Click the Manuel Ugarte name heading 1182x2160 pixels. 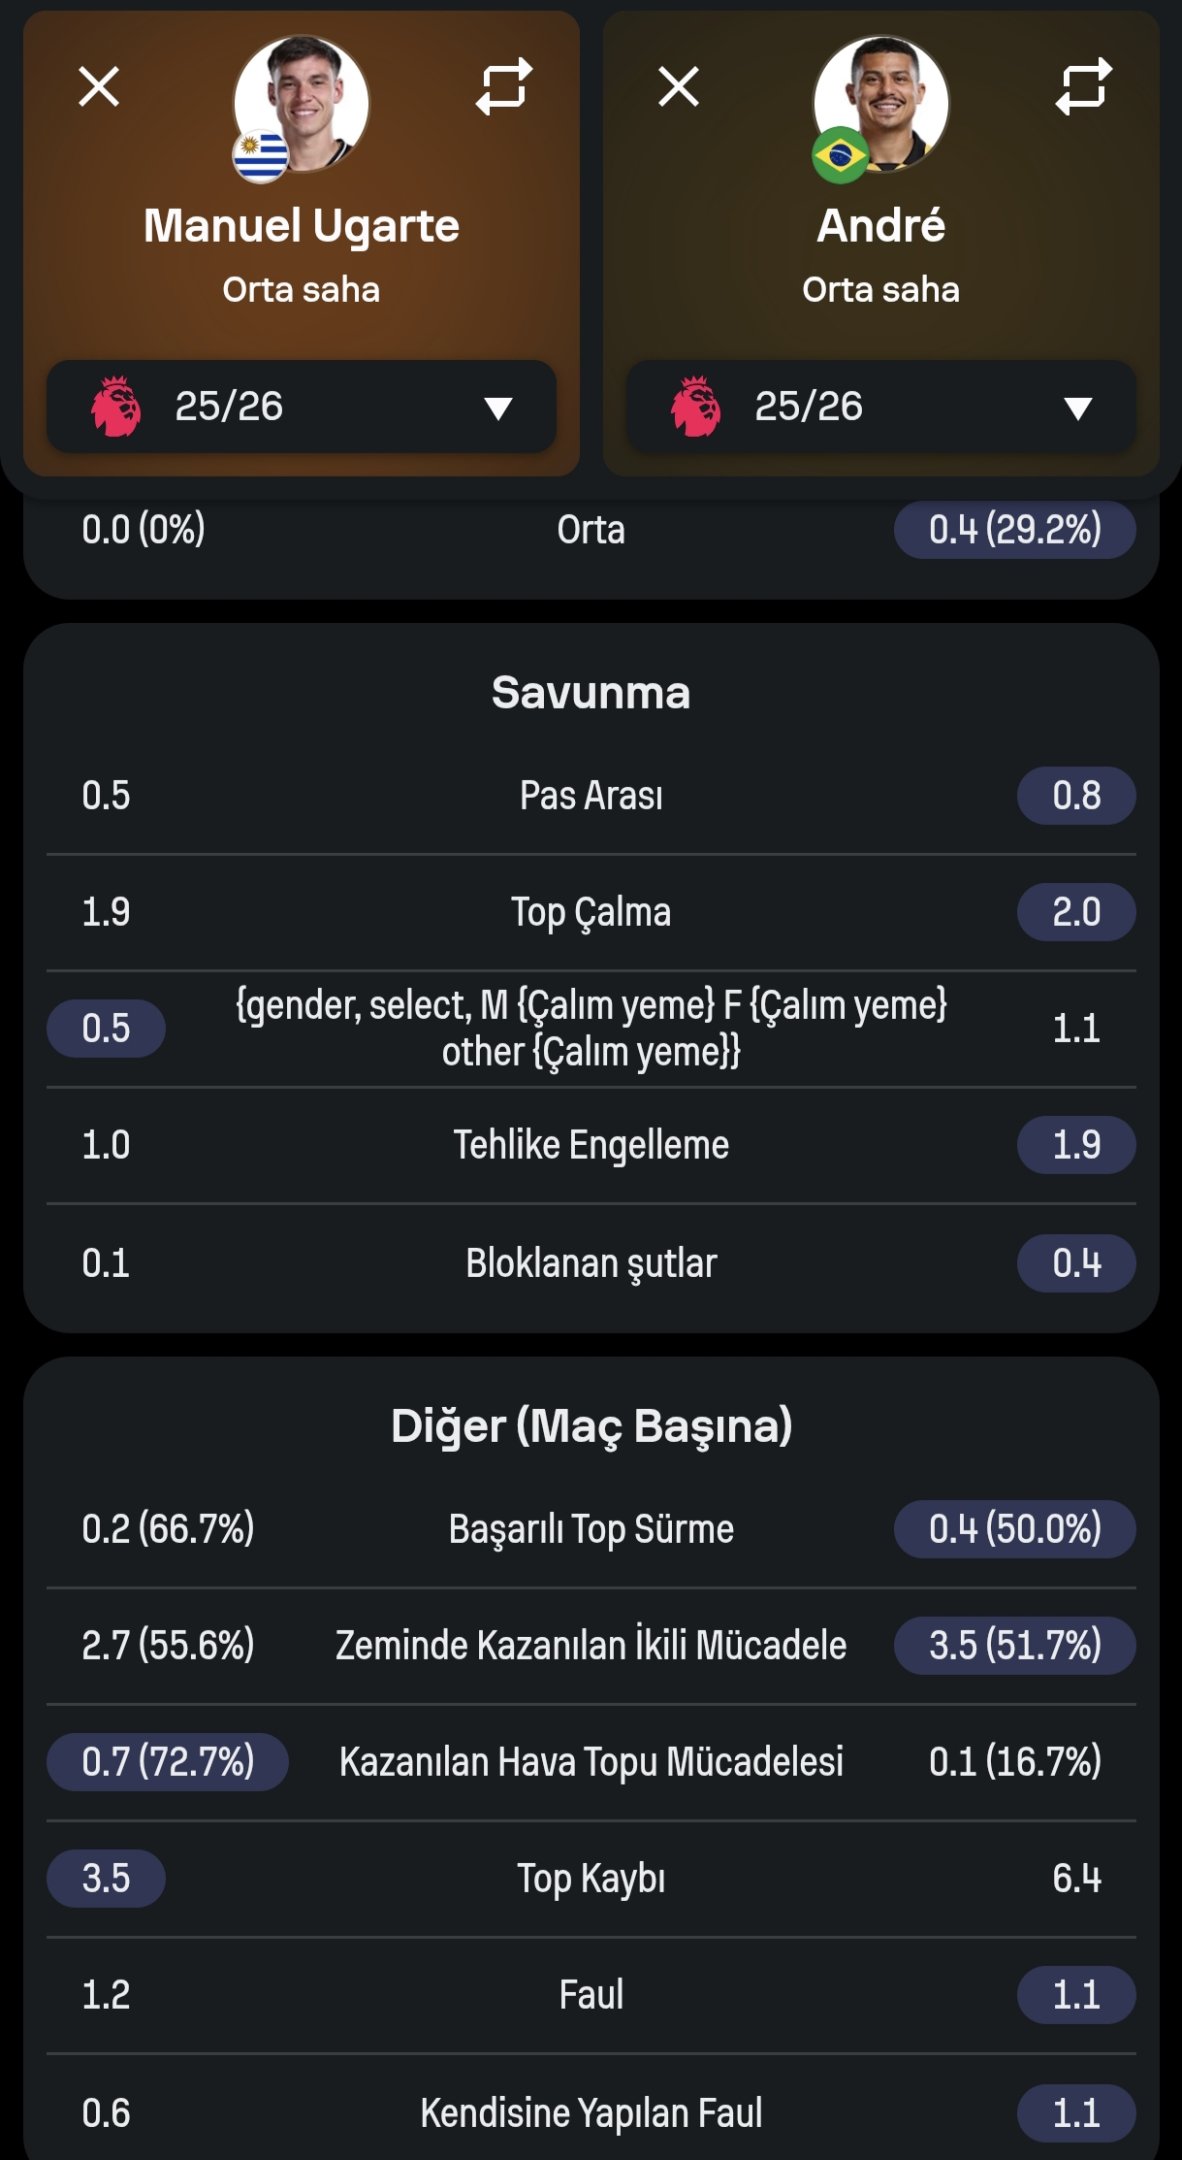point(301,226)
